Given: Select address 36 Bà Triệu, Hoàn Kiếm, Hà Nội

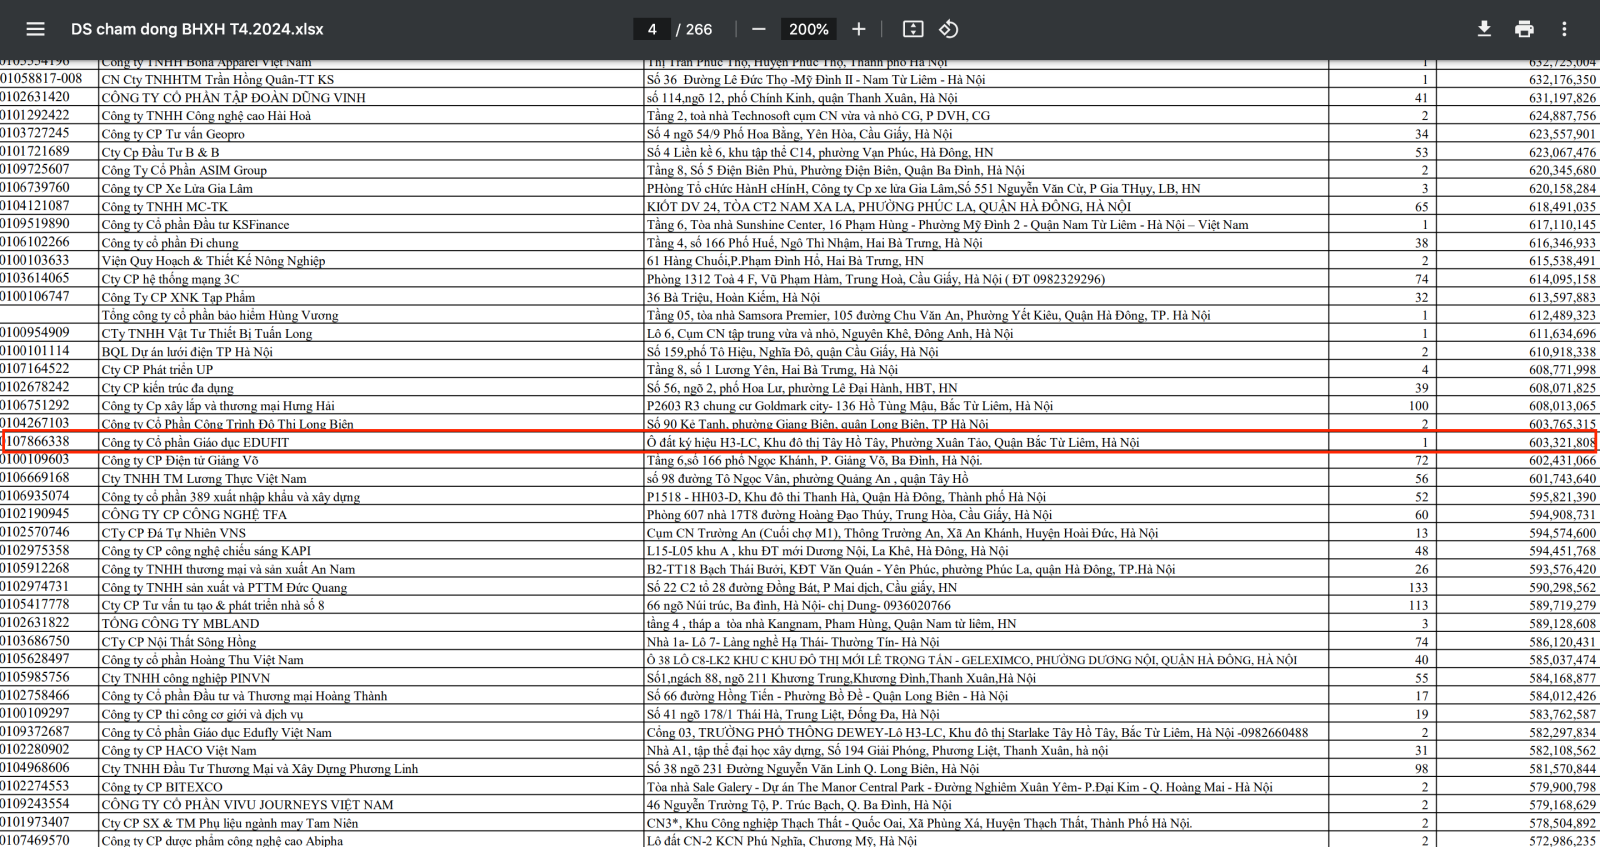Looking at the screenshot, I should pos(733,297).
